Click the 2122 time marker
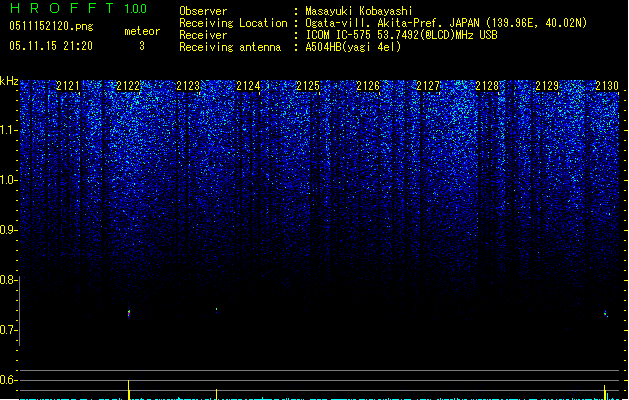 (128, 86)
